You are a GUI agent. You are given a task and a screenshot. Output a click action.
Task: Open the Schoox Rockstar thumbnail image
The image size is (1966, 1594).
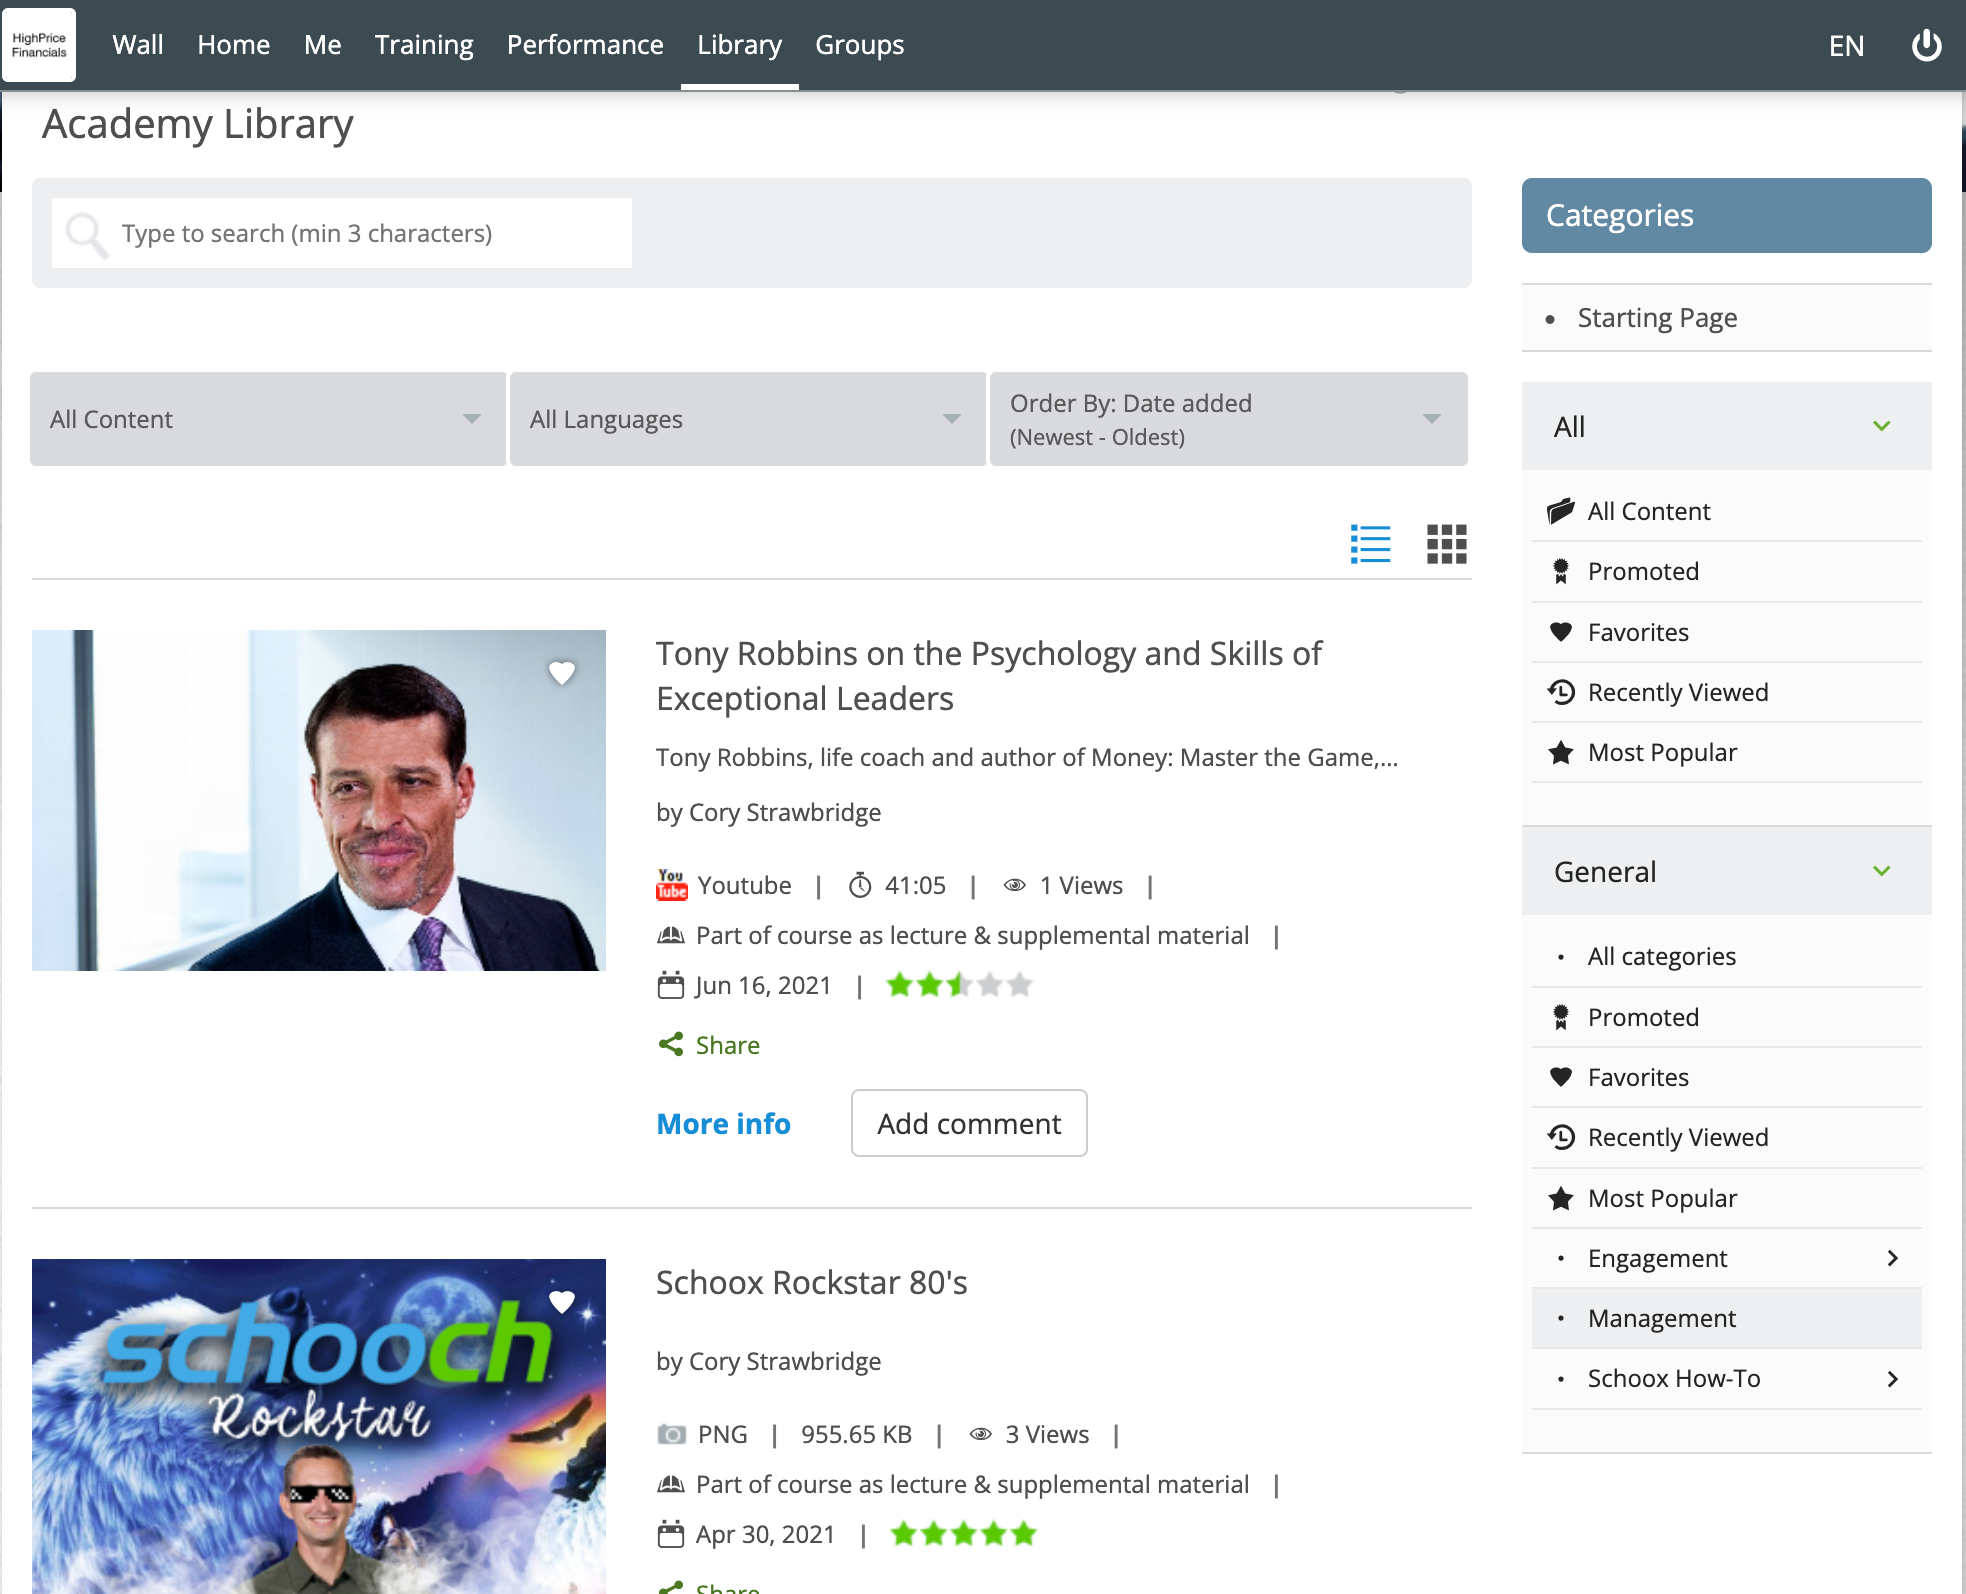(x=319, y=1426)
